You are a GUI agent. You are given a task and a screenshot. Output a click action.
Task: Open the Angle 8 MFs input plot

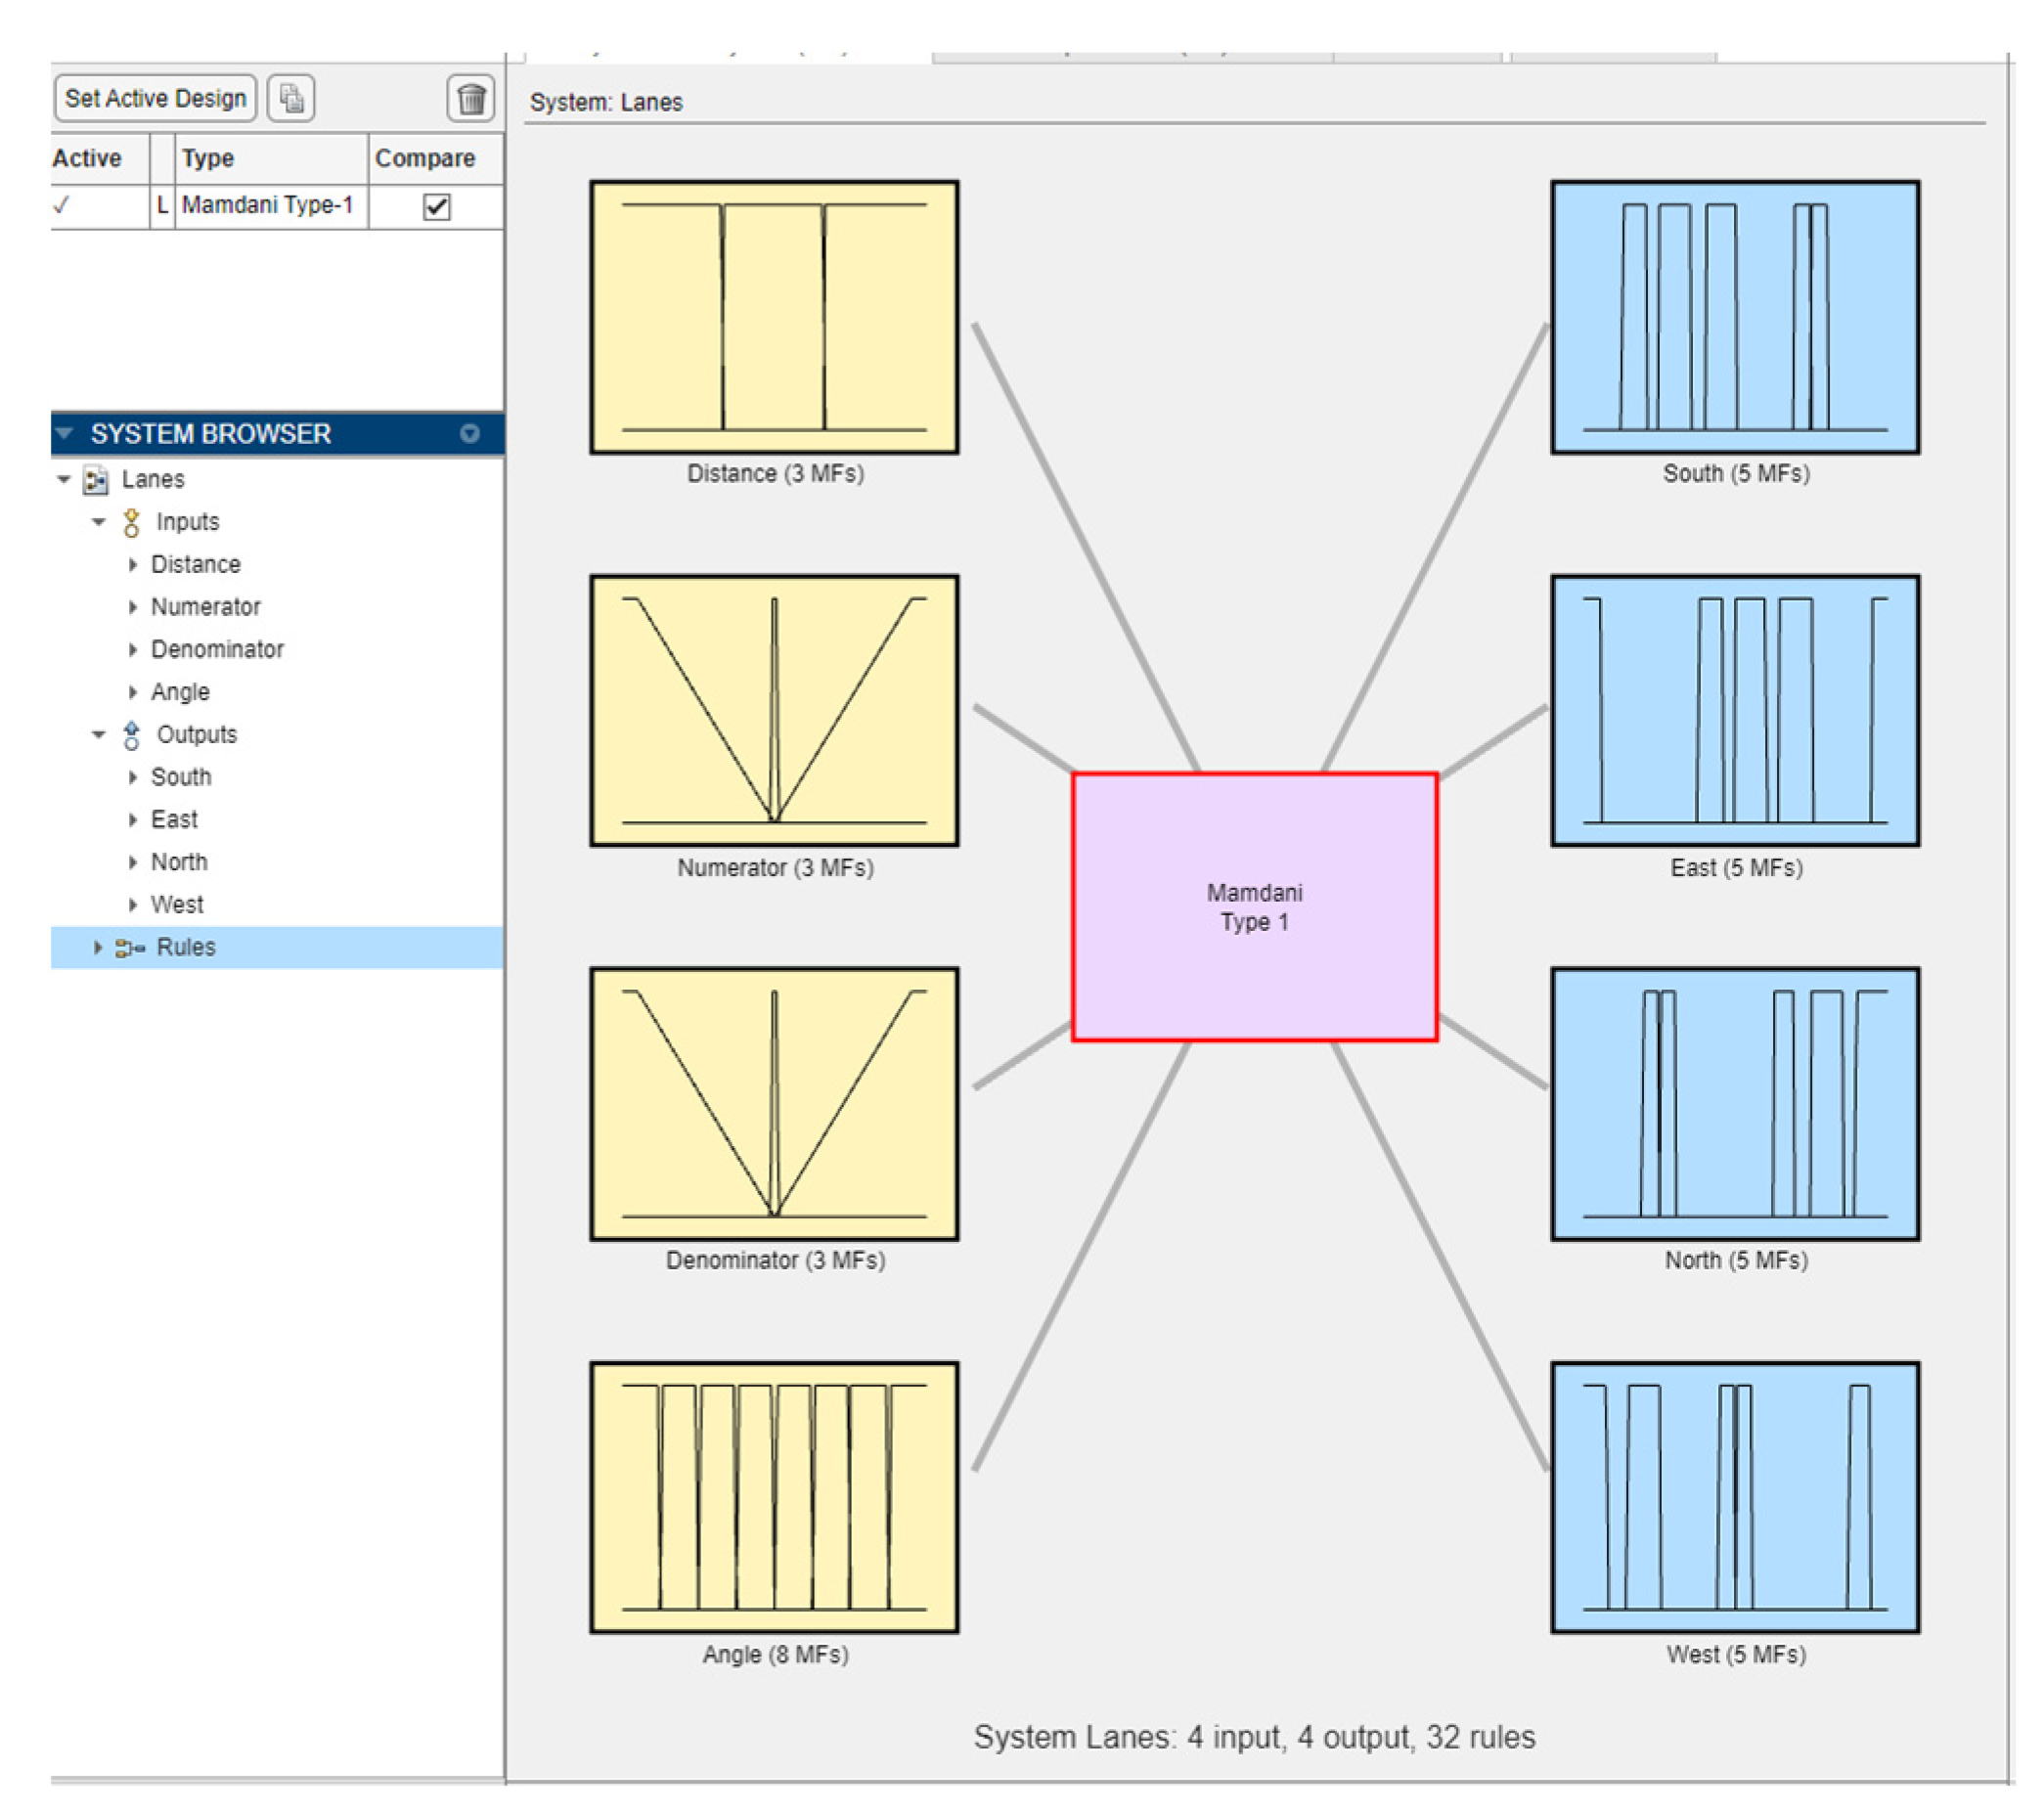click(x=774, y=1497)
